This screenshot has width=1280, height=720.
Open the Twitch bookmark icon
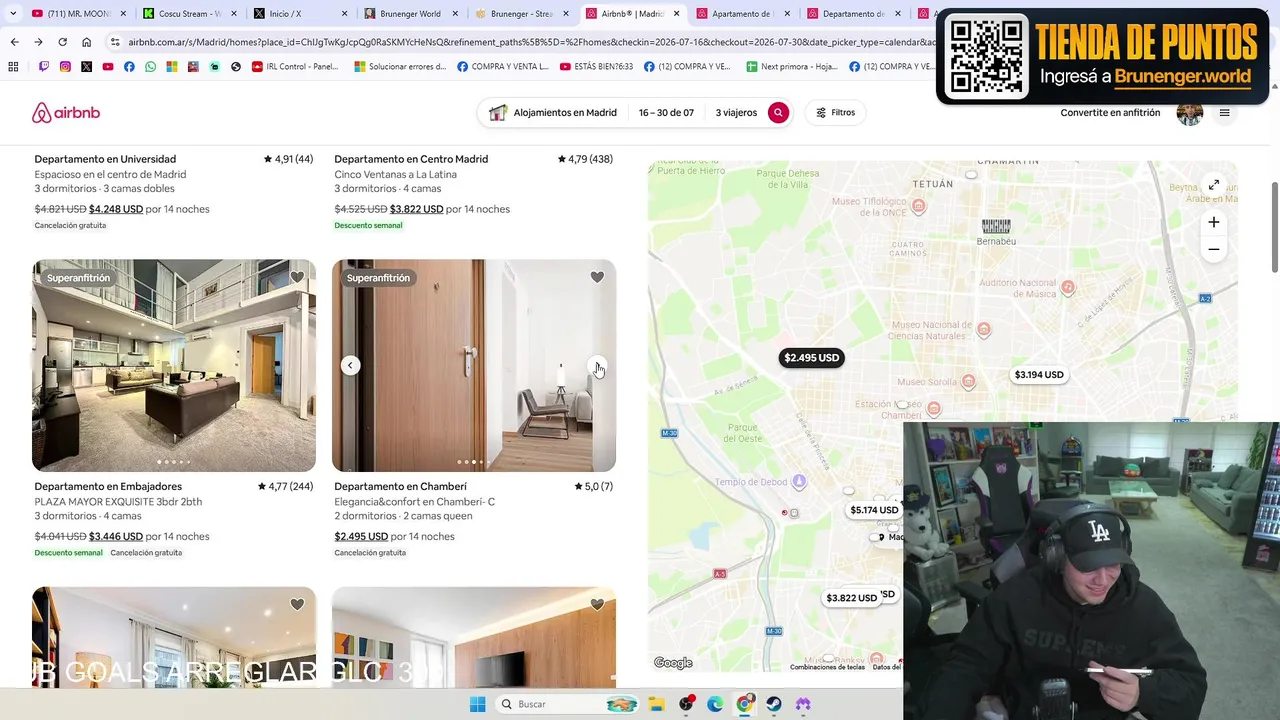[43, 67]
